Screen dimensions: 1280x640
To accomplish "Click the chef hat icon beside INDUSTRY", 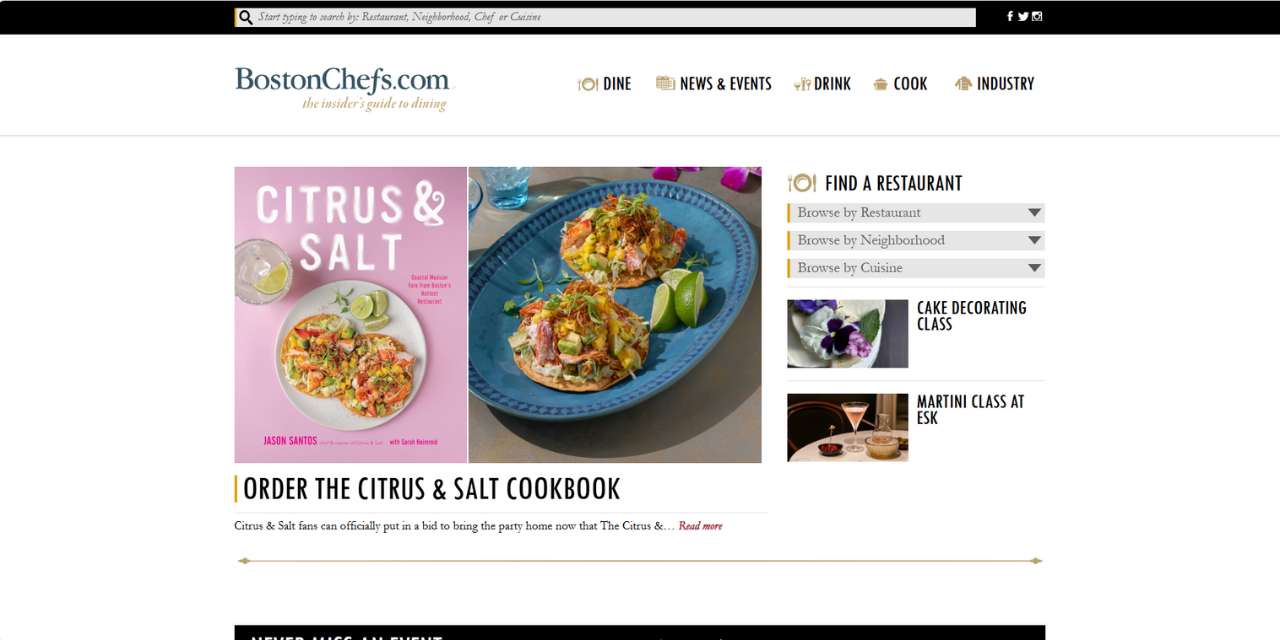I will pyautogui.click(x=963, y=83).
